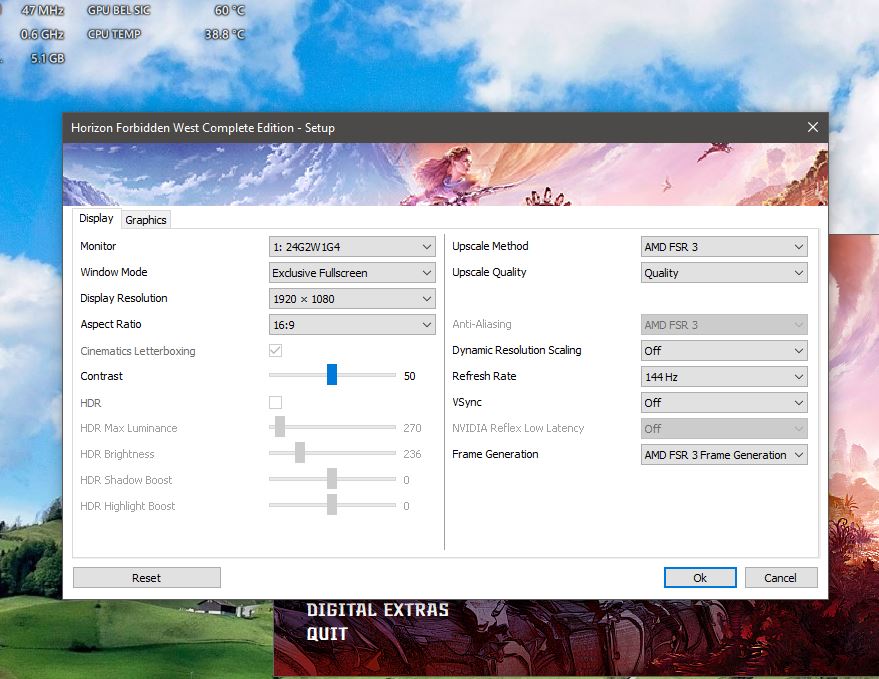The width and height of the screenshot is (879, 679).
Task: Open the Refresh Rate dropdown
Action: tap(724, 377)
